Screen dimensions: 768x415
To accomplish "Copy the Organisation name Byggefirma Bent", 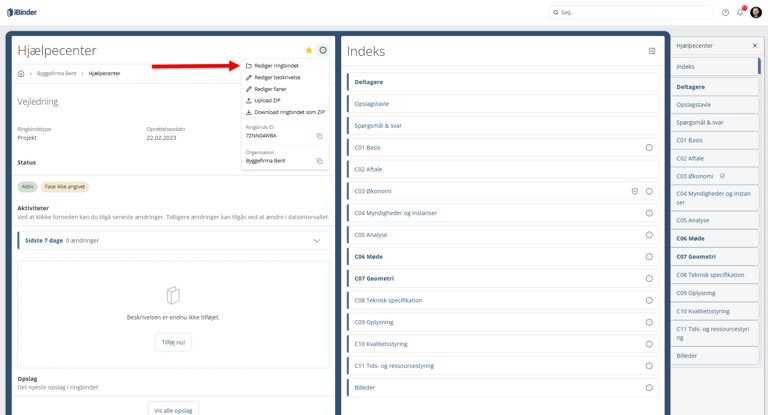I will pyautogui.click(x=319, y=160).
